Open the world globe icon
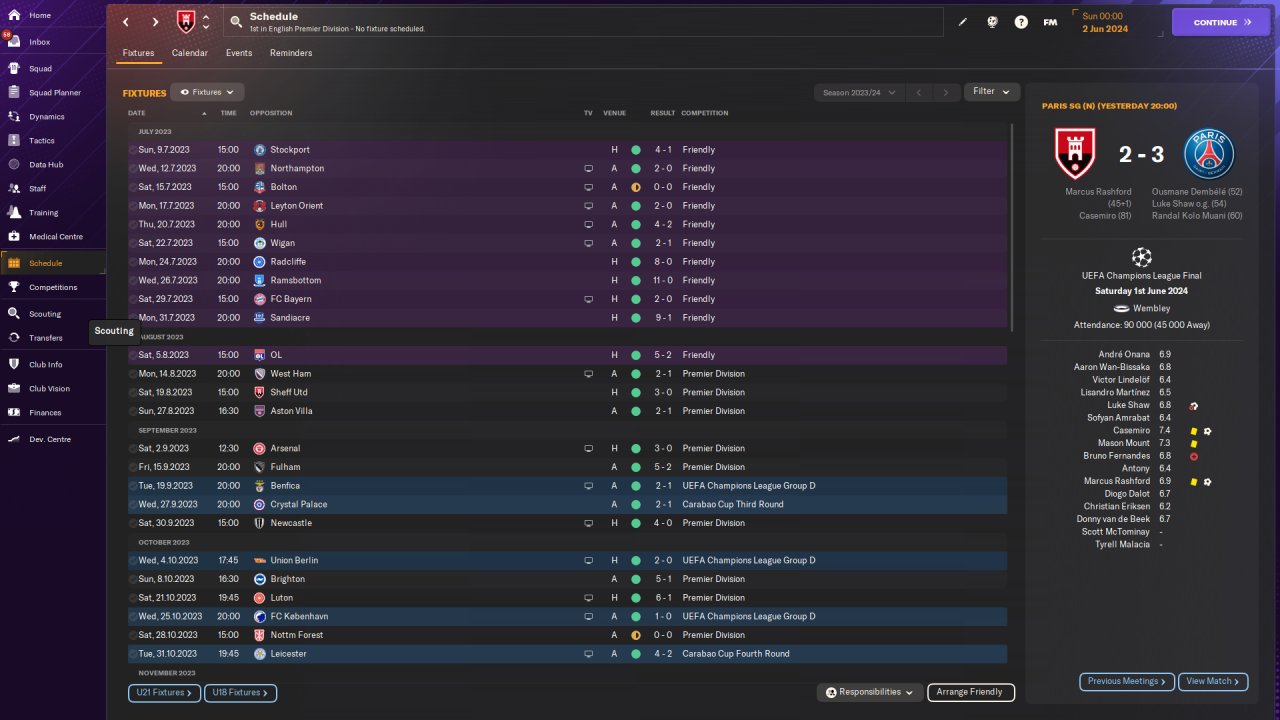1280x720 pixels. (x=992, y=21)
